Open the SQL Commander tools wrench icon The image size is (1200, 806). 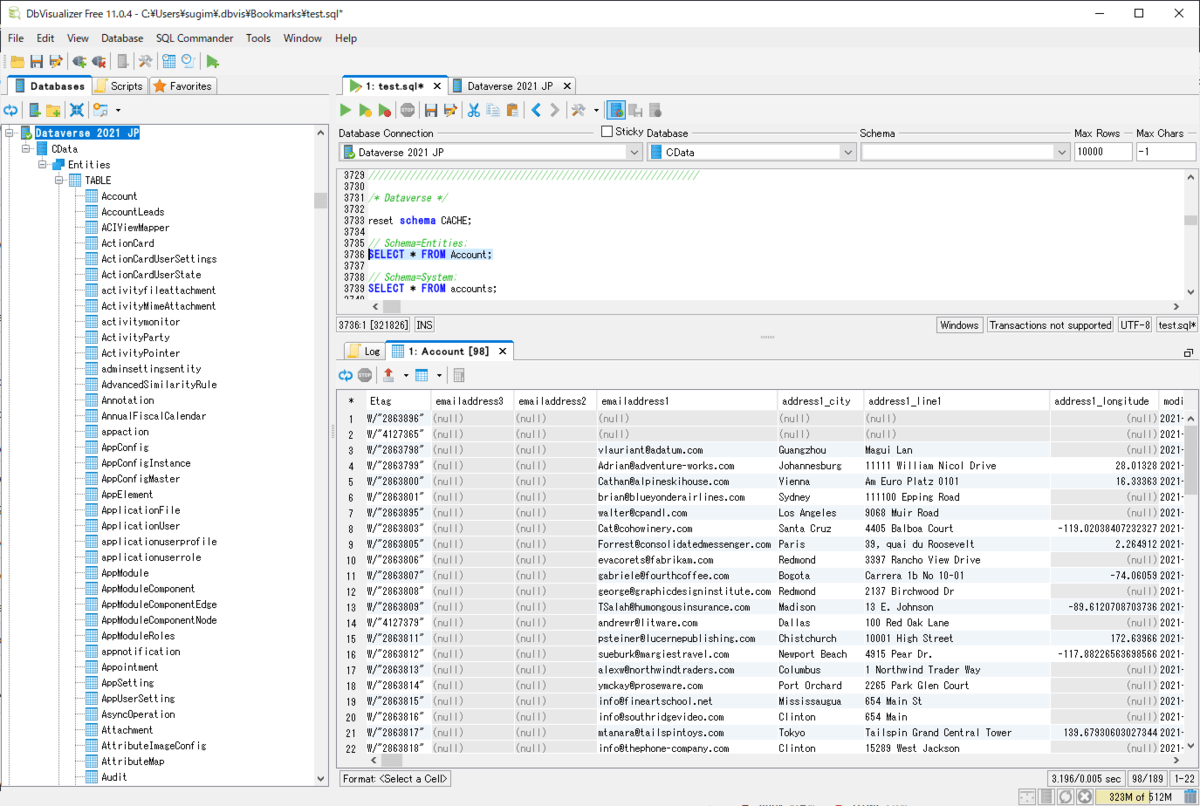(x=578, y=110)
